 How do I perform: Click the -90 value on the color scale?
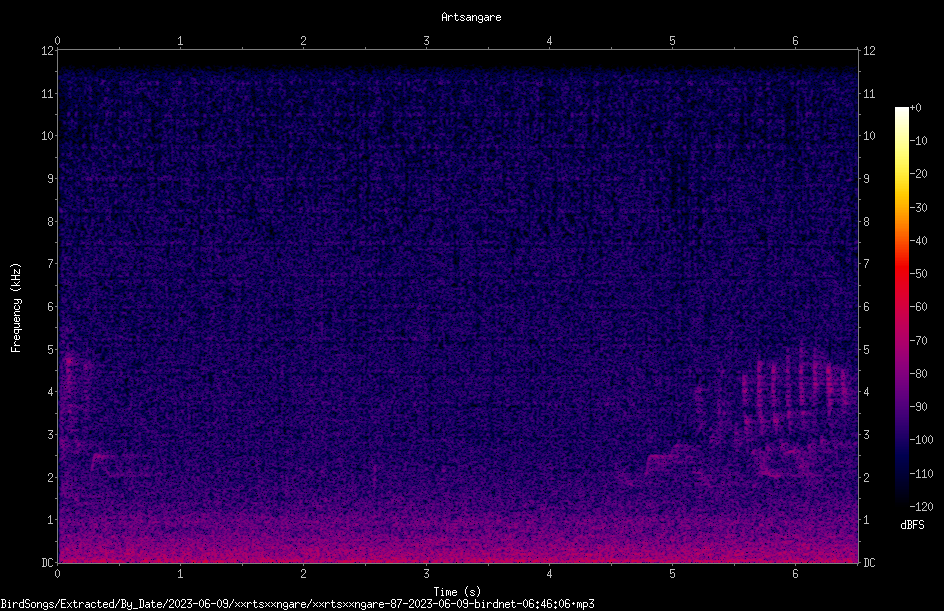(x=919, y=407)
